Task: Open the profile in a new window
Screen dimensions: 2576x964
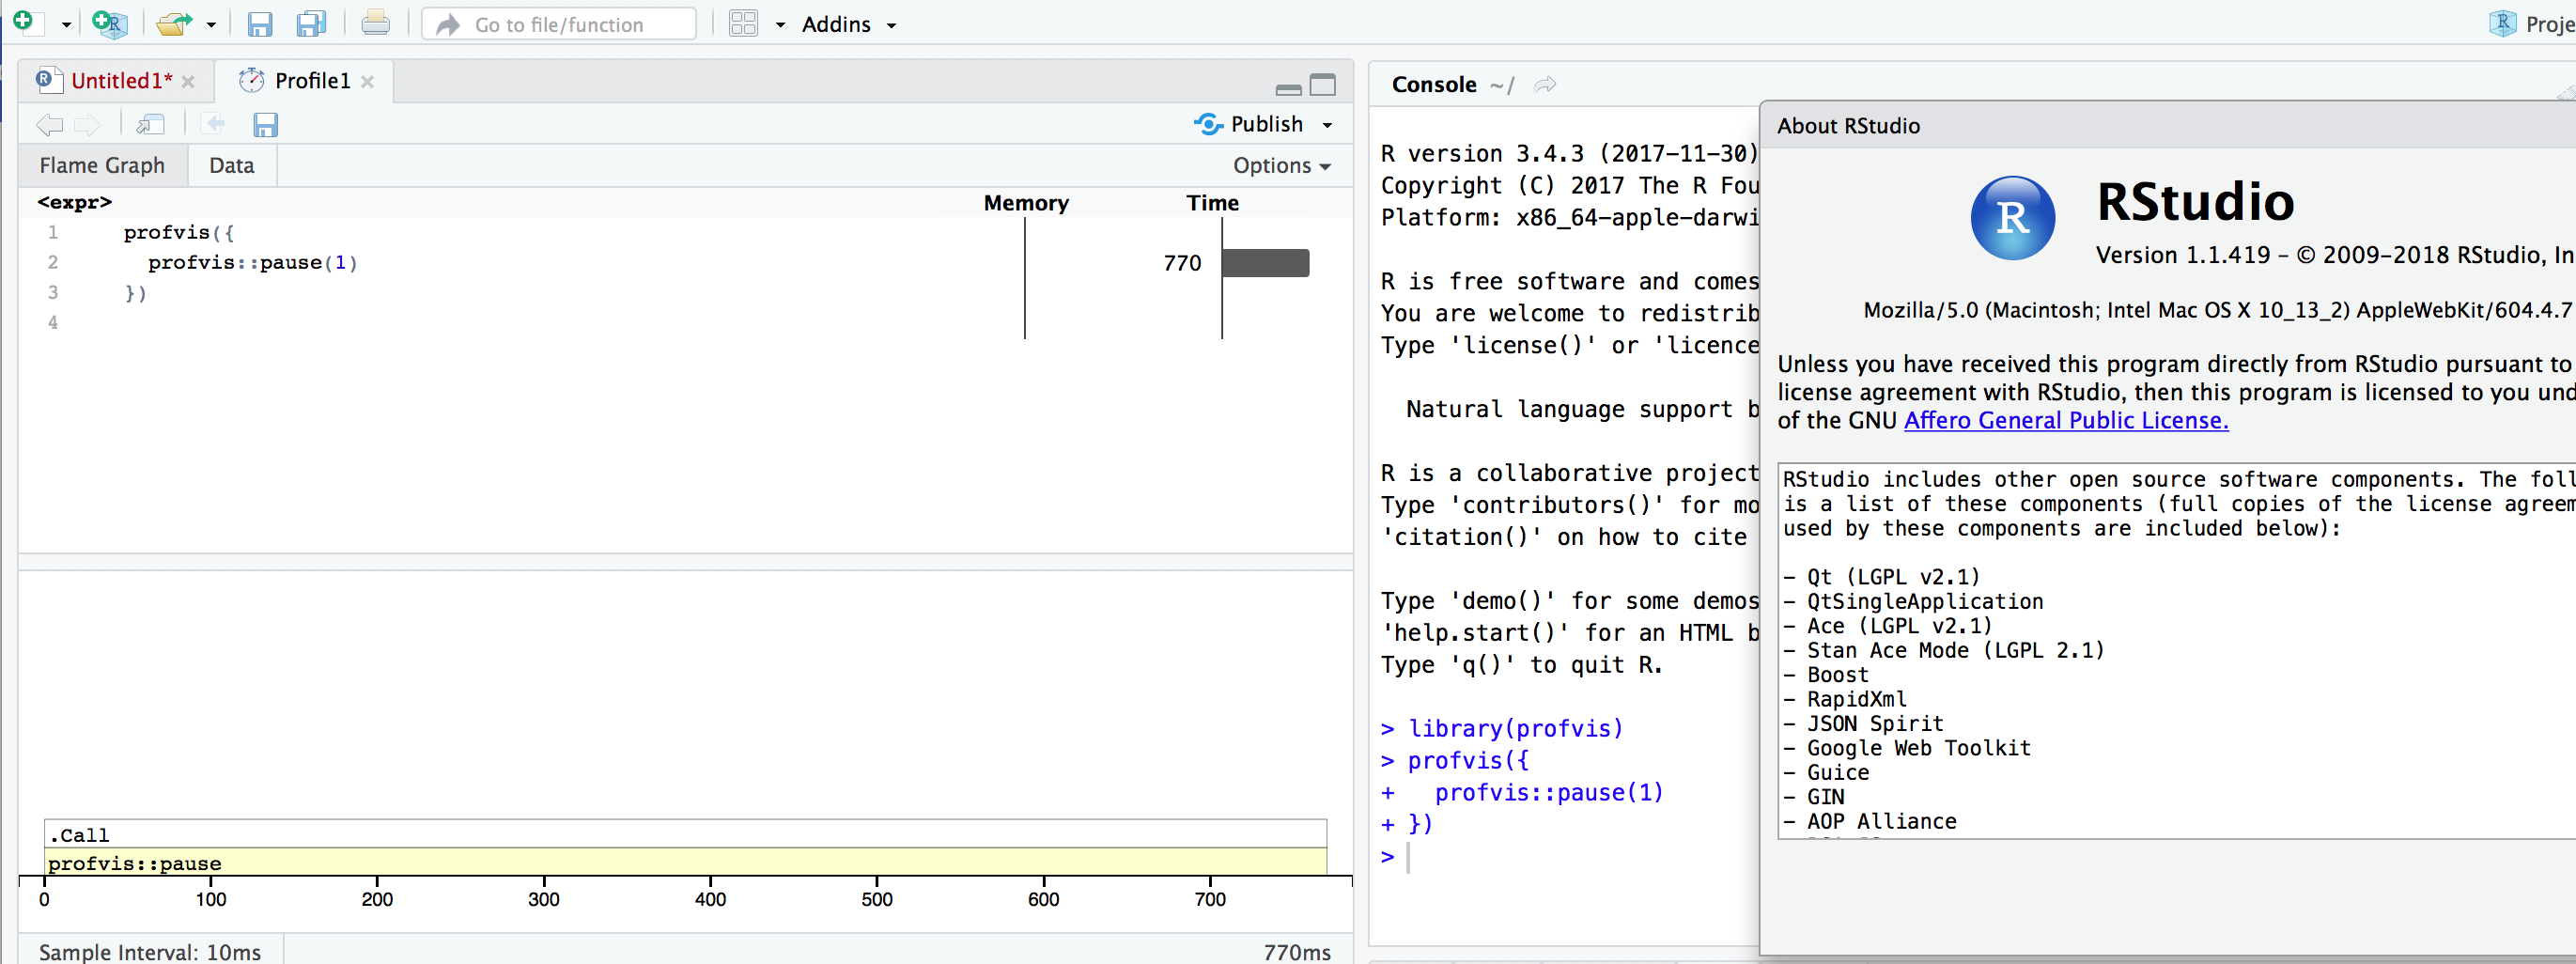Action: click(x=152, y=123)
